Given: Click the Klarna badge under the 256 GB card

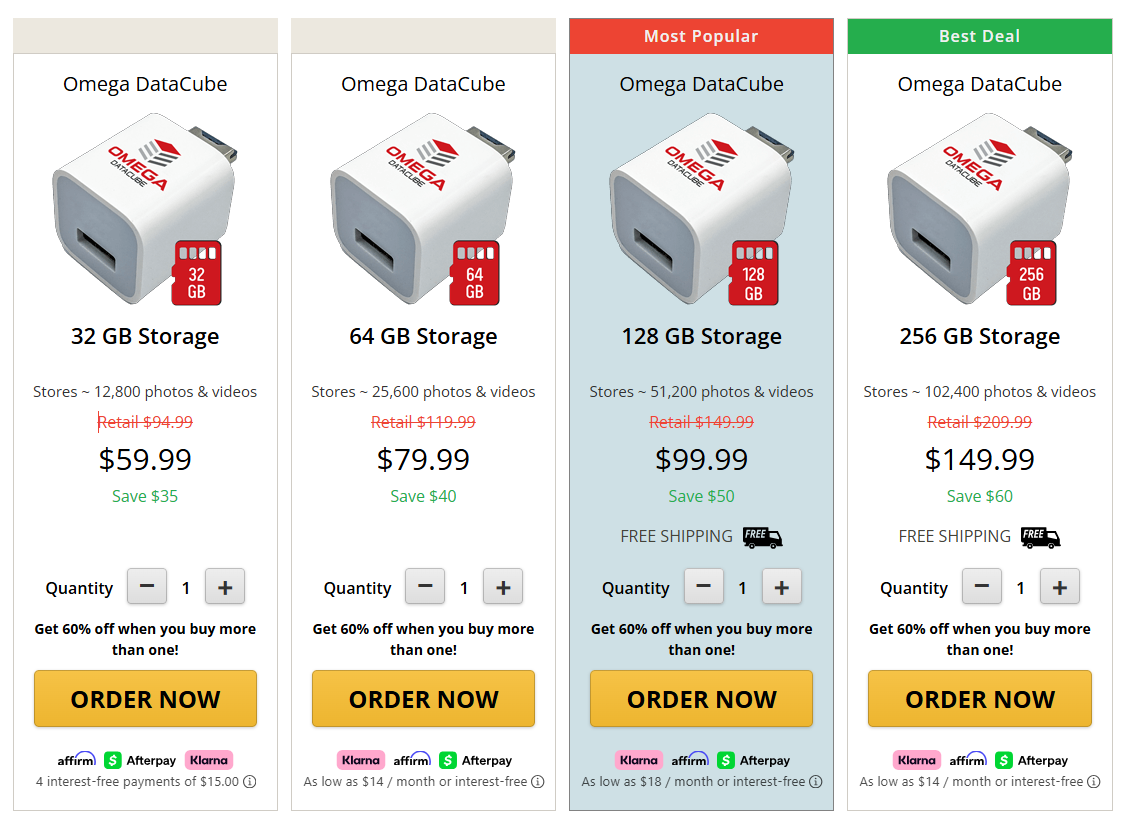Looking at the screenshot, I should coord(916,760).
